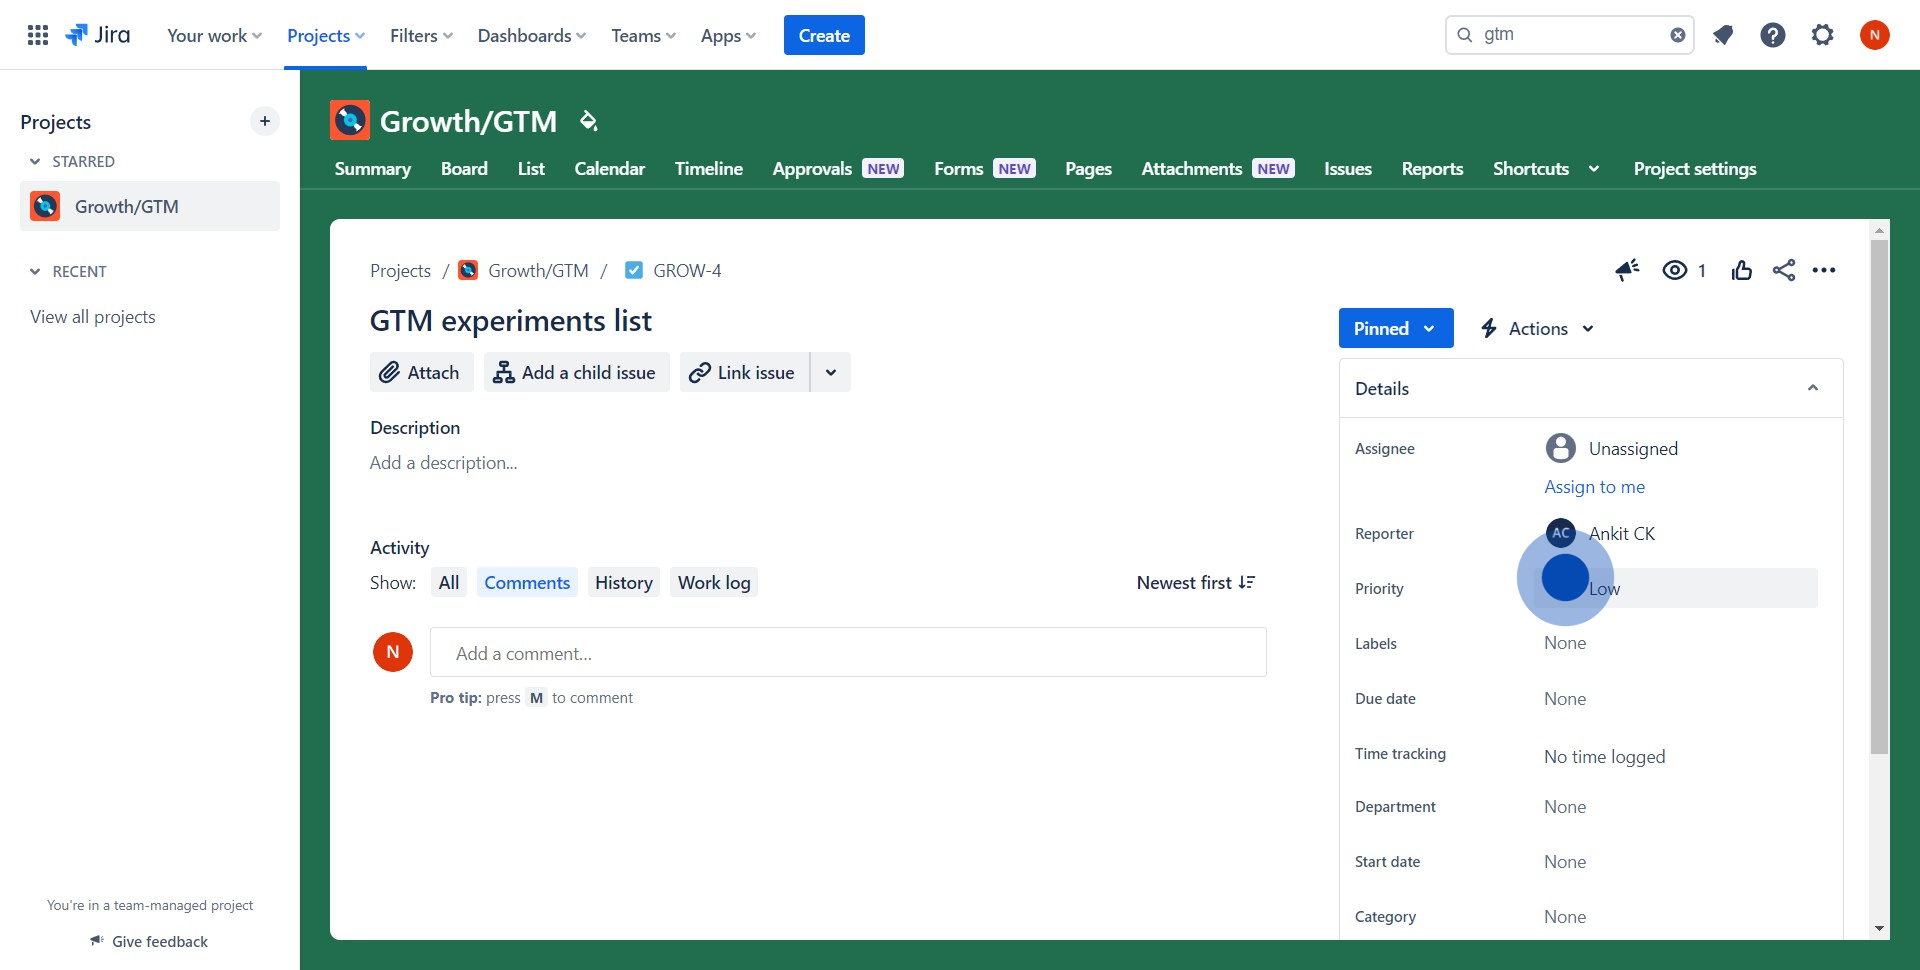Screen dimensions: 1920x970
Task: Change project background paint icon
Action: pos(589,121)
